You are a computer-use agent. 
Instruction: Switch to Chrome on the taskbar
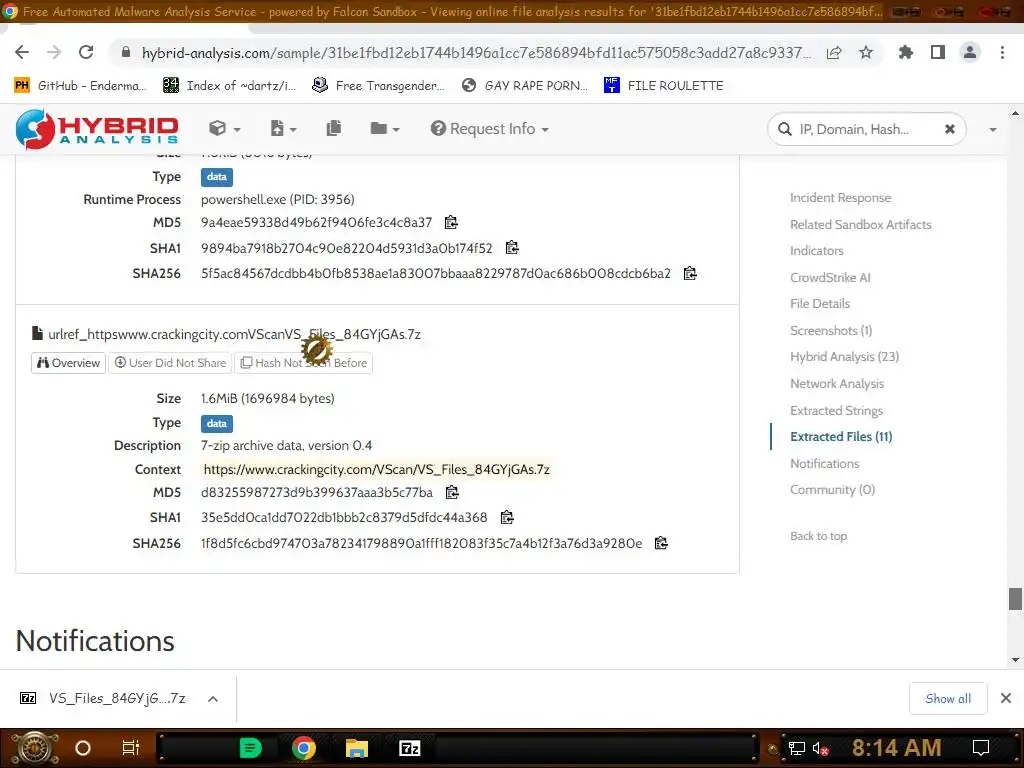pos(304,748)
